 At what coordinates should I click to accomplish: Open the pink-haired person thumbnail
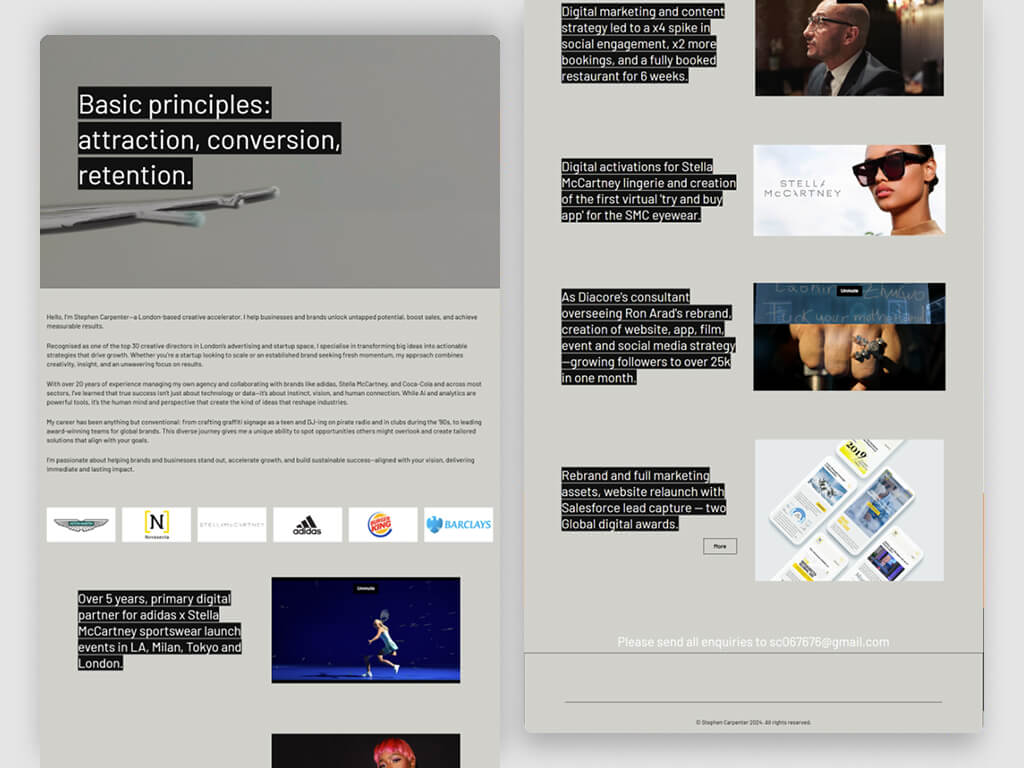click(365, 750)
